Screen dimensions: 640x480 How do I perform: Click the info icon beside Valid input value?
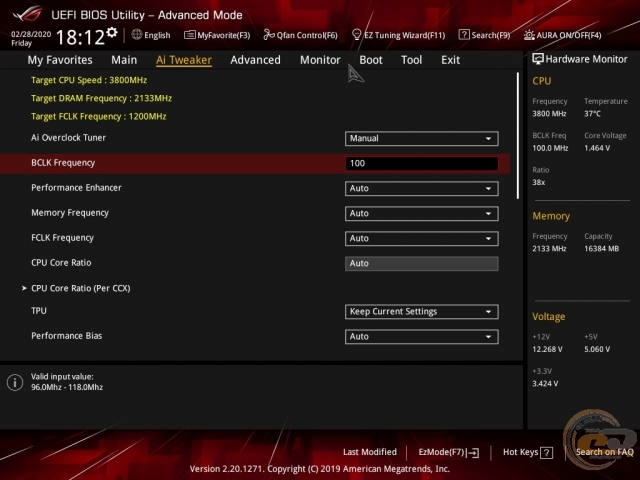[x=15, y=382]
